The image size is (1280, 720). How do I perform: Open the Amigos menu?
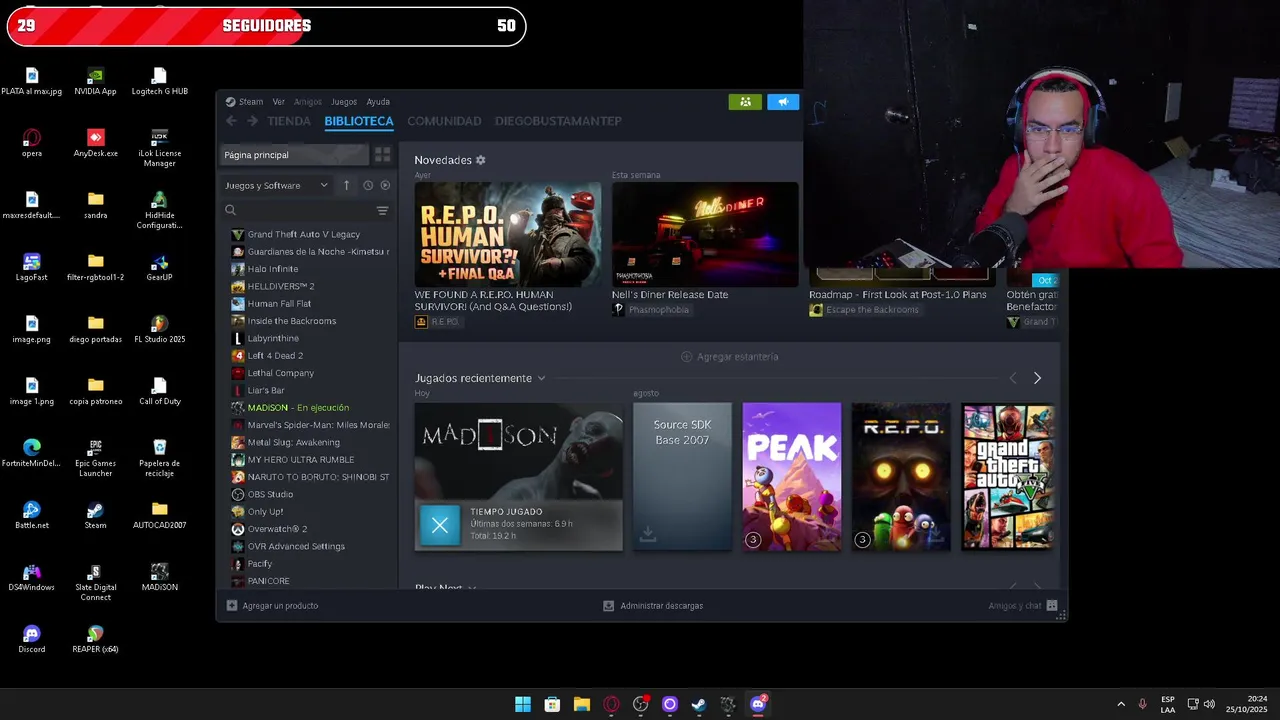tap(308, 102)
